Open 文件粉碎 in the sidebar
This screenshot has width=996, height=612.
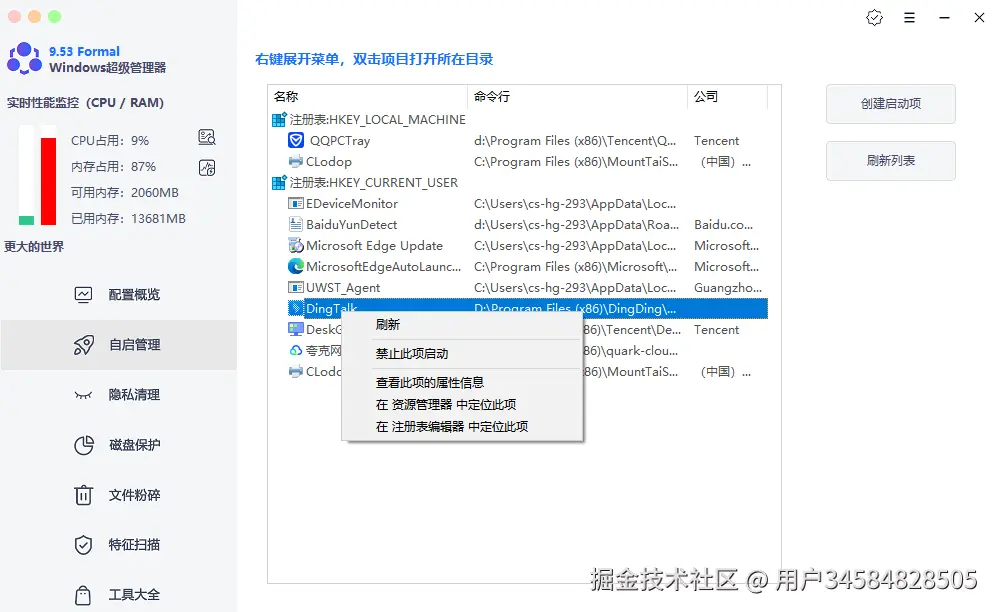[x=119, y=494]
